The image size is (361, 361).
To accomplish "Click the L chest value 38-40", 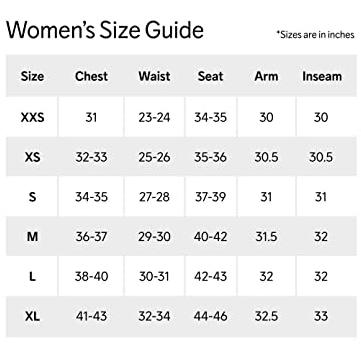I will tap(91, 276).
